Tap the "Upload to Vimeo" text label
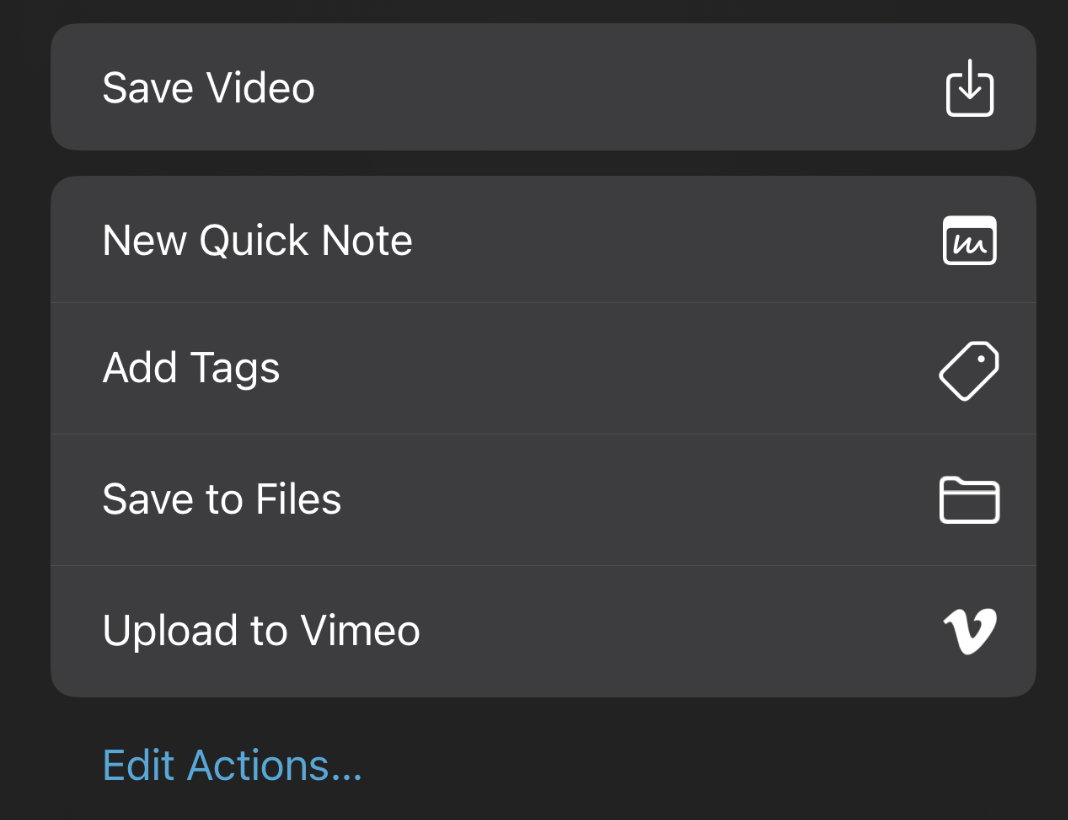The image size is (1068, 820). [x=261, y=631]
